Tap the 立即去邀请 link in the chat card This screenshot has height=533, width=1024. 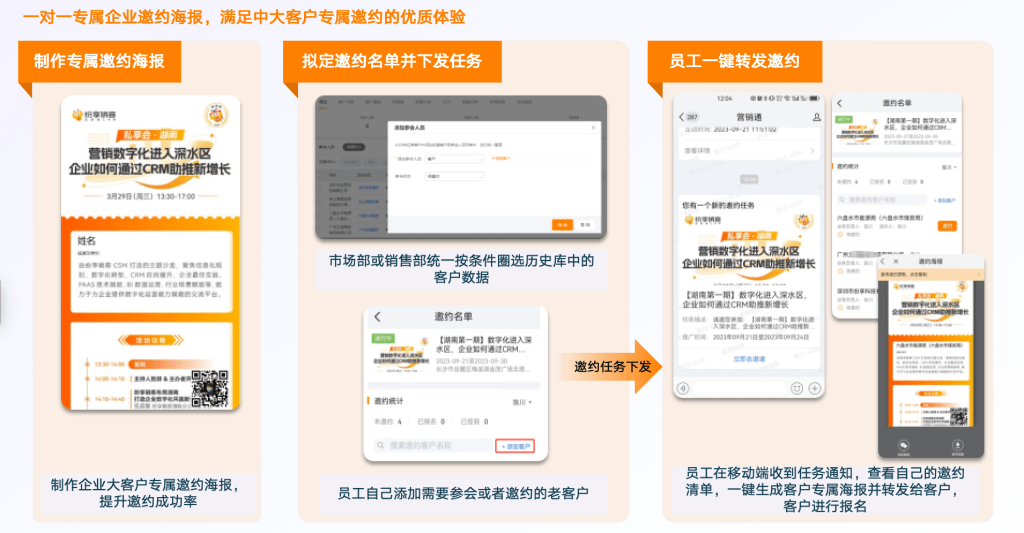(x=749, y=358)
